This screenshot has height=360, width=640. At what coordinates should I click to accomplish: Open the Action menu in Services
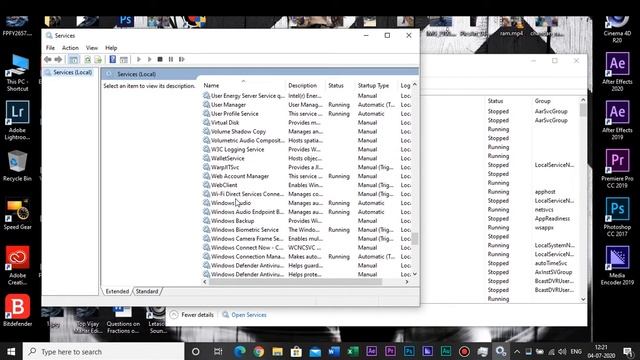[70, 48]
